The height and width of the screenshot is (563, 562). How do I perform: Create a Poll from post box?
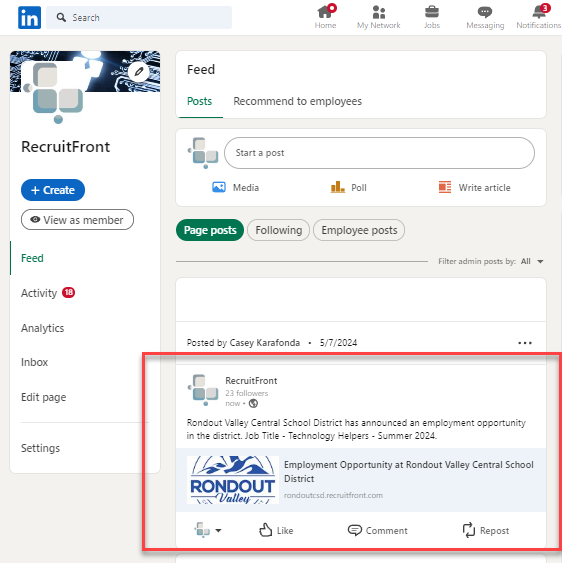(x=348, y=187)
